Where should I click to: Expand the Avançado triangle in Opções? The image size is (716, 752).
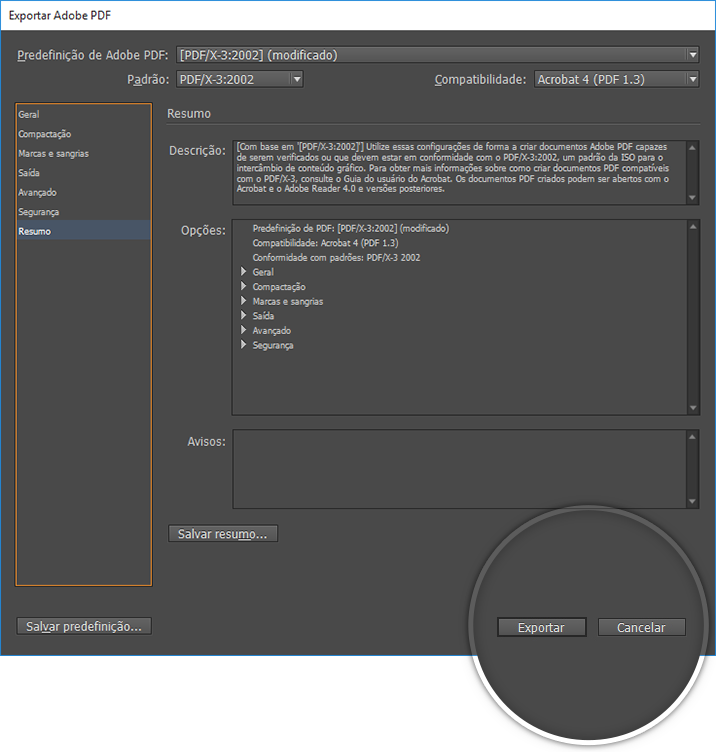point(243,330)
